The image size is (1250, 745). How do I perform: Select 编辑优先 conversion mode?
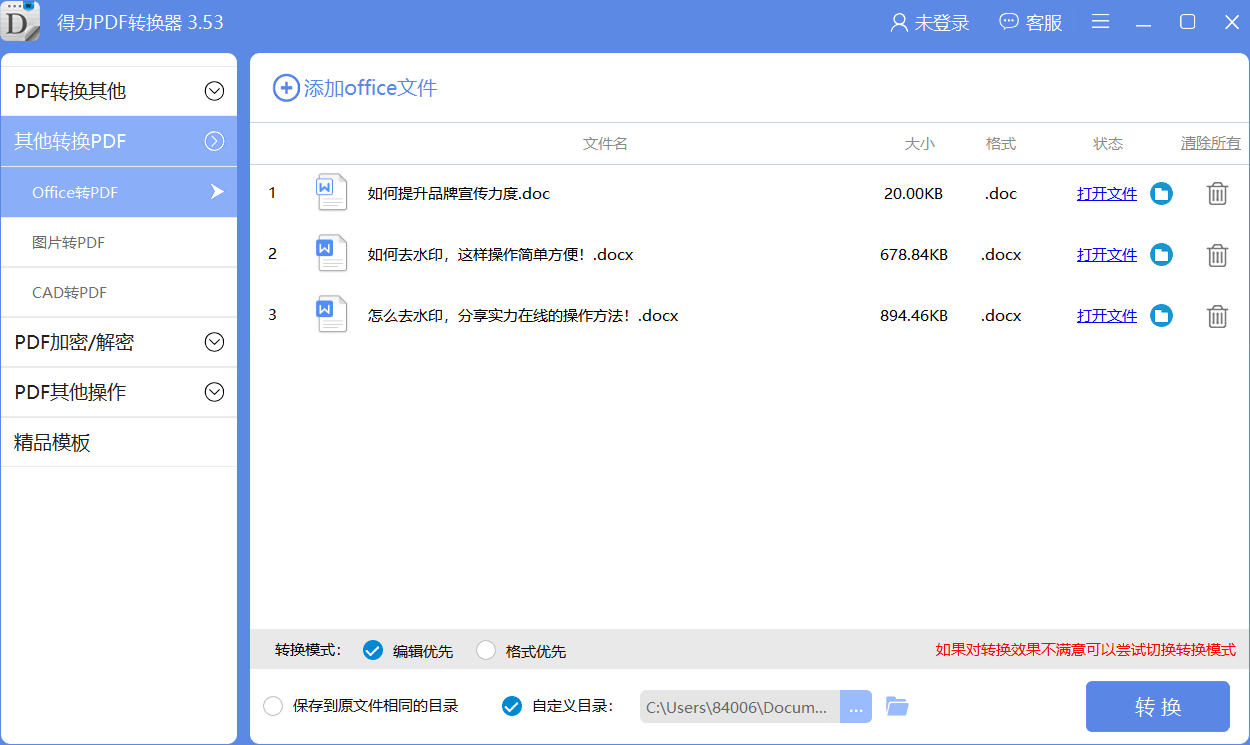373,650
